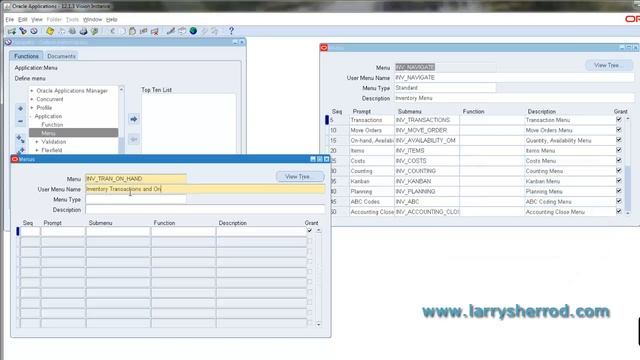Viewport: 640px width, 360px height.
Task: Expand the Validation tree node
Action: pos(37,142)
